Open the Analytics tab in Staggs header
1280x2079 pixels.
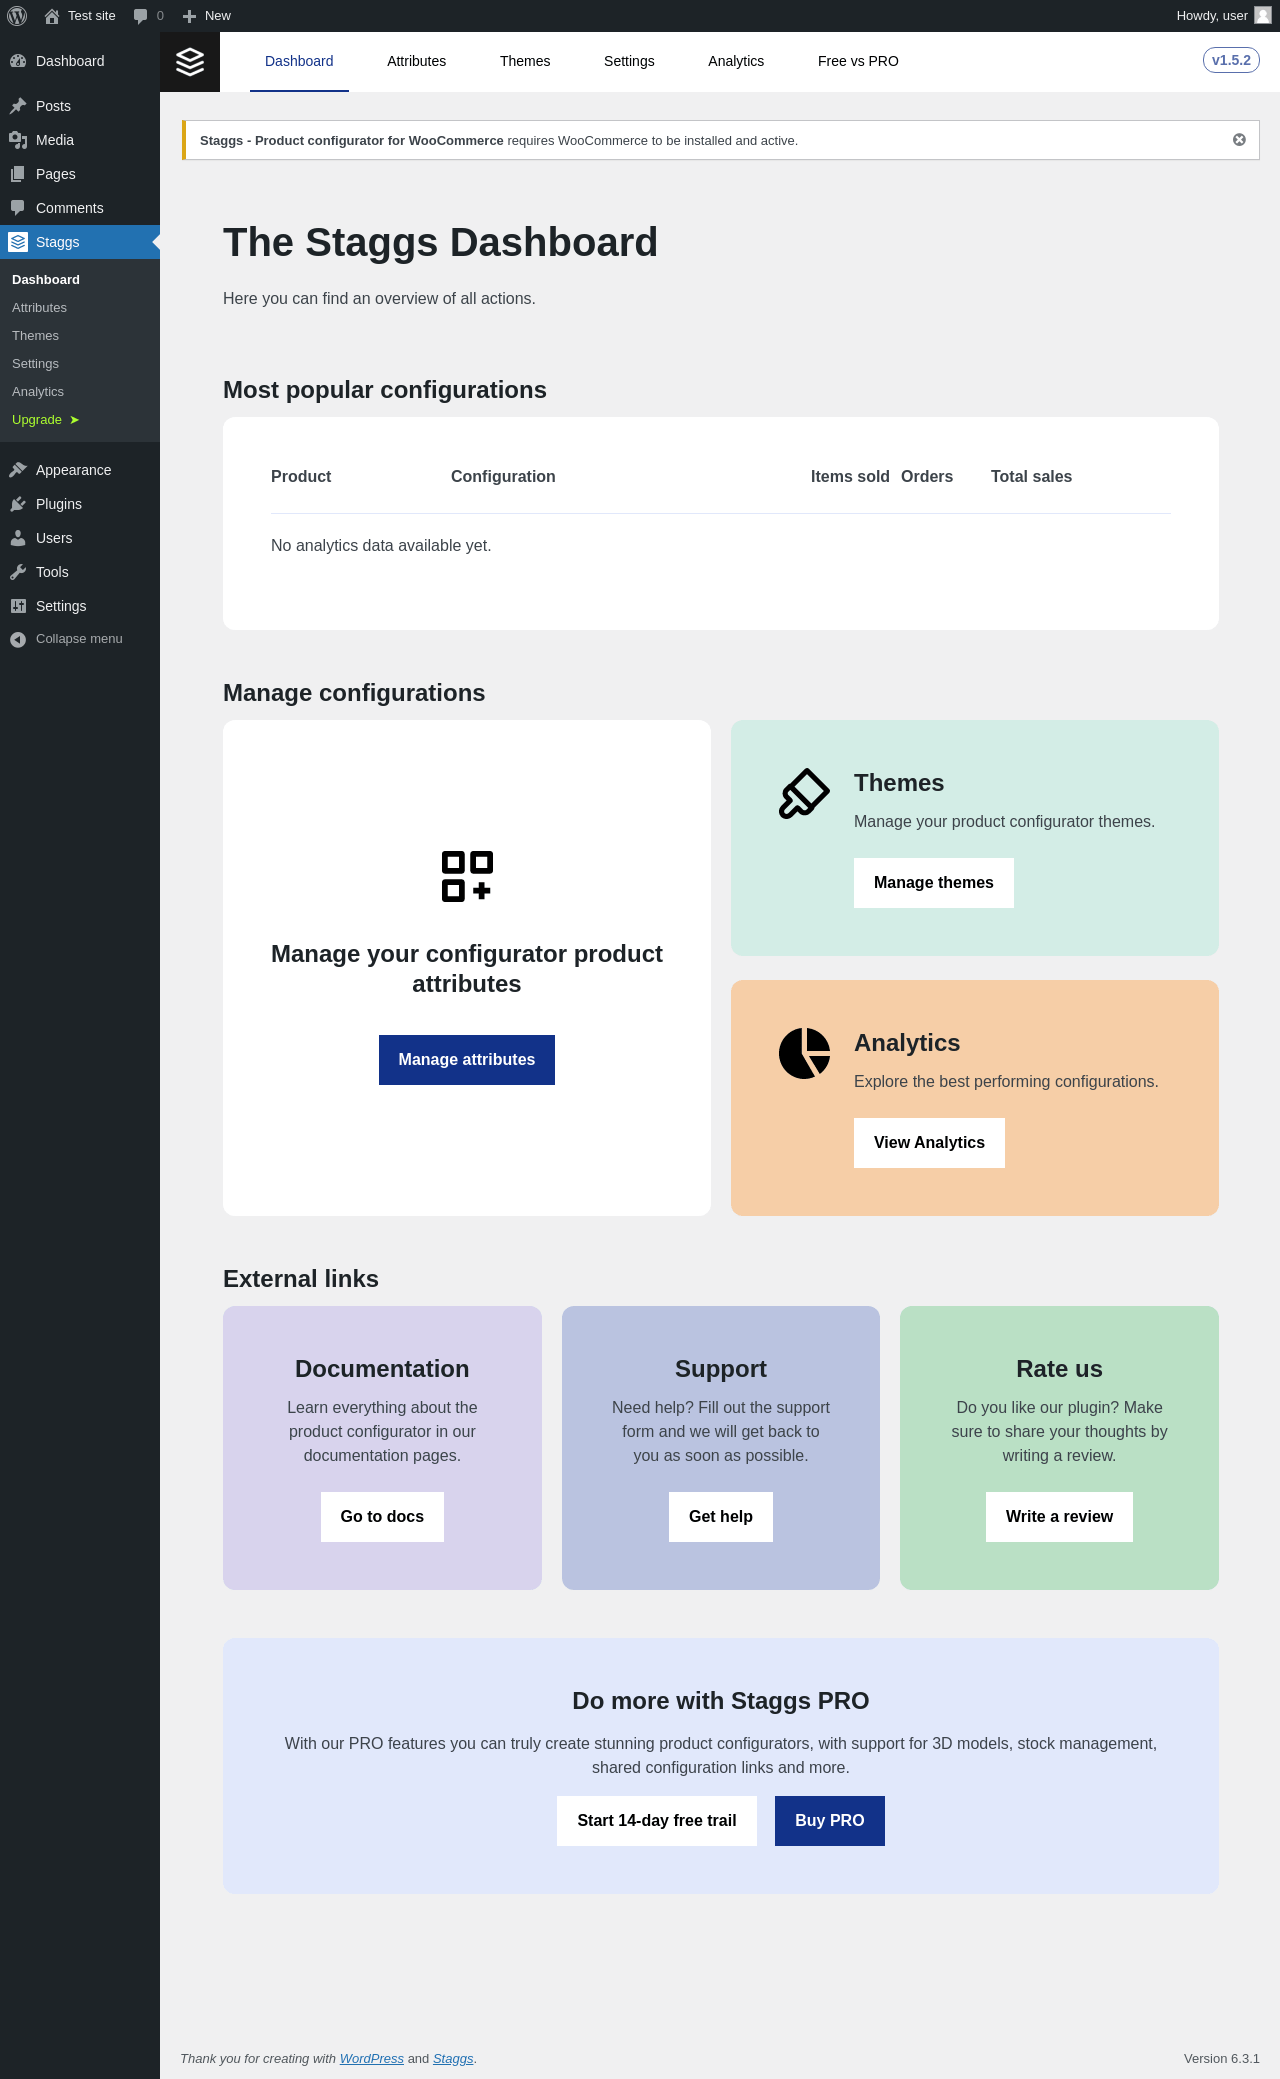[736, 62]
